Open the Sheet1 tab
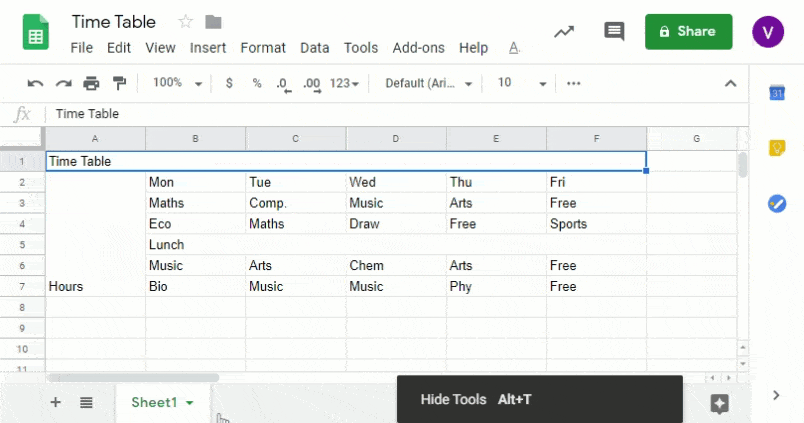The image size is (804, 423). click(x=162, y=402)
